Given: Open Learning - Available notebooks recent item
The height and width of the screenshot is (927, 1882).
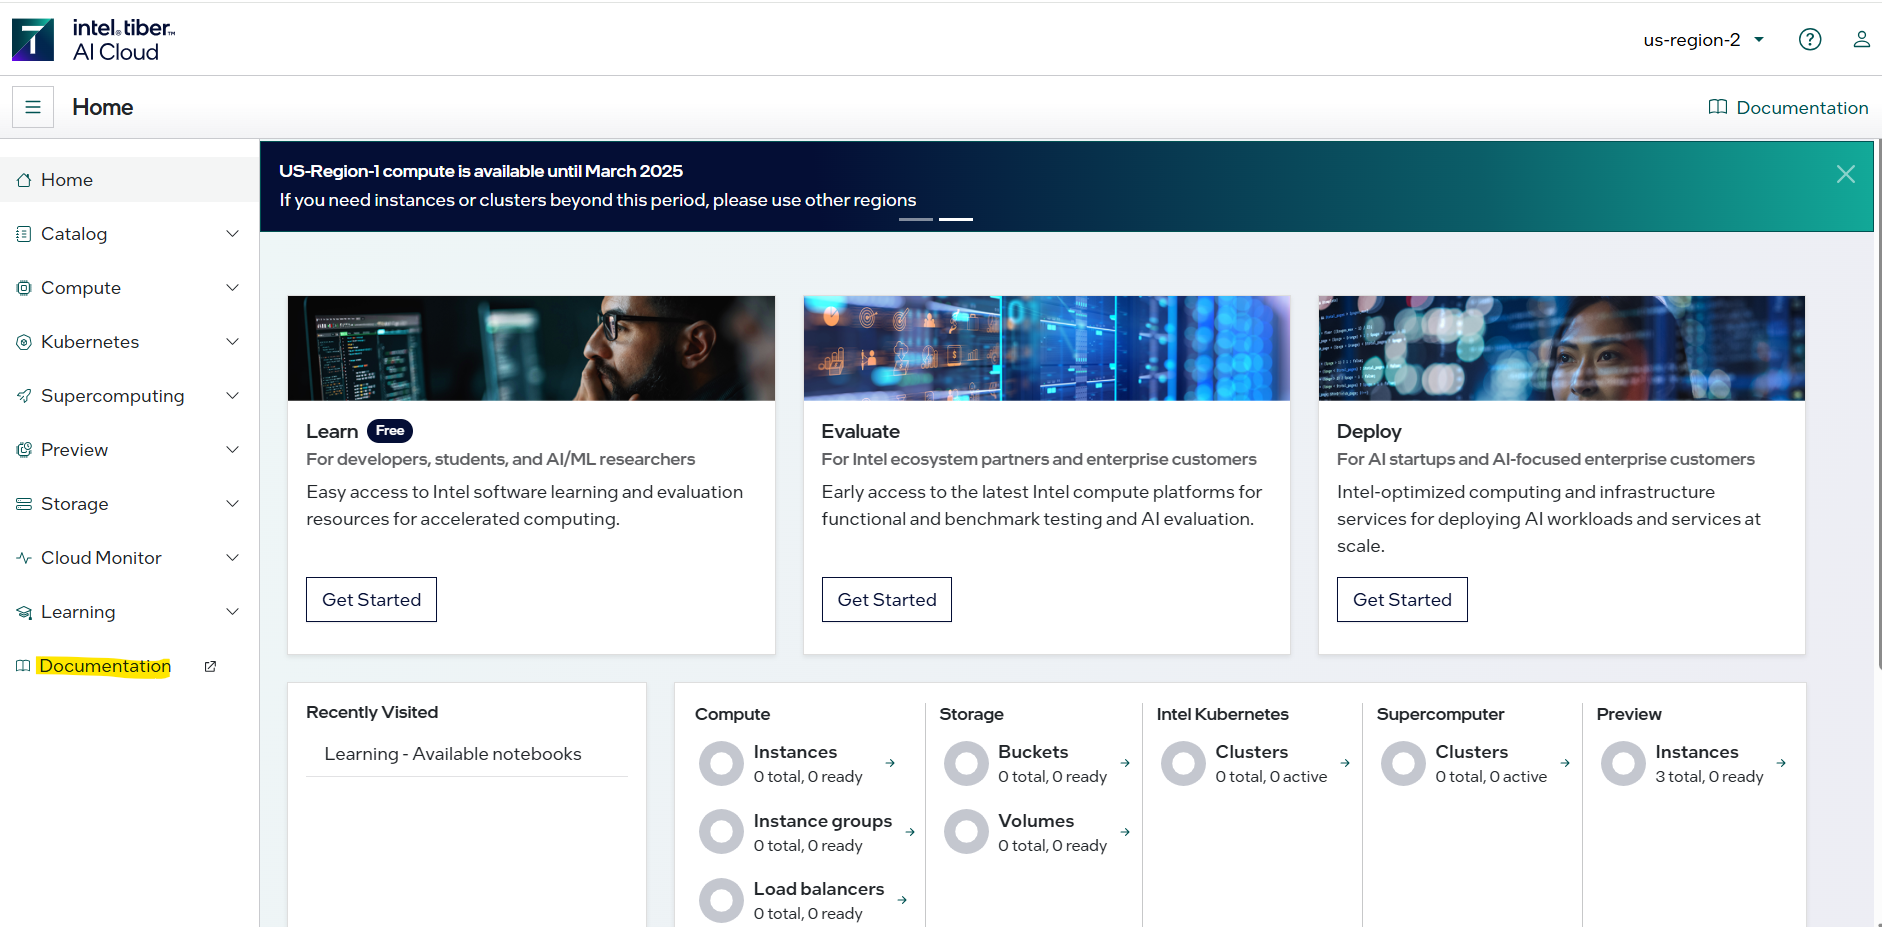Looking at the screenshot, I should (x=453, y=754).
